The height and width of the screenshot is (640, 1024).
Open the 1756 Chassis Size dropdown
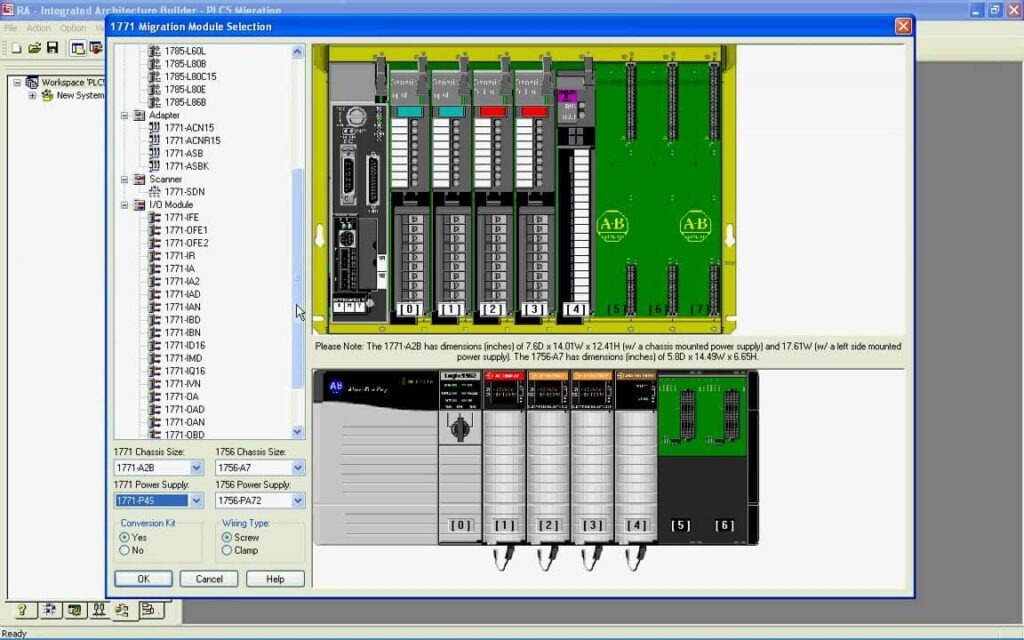[298, 468]
